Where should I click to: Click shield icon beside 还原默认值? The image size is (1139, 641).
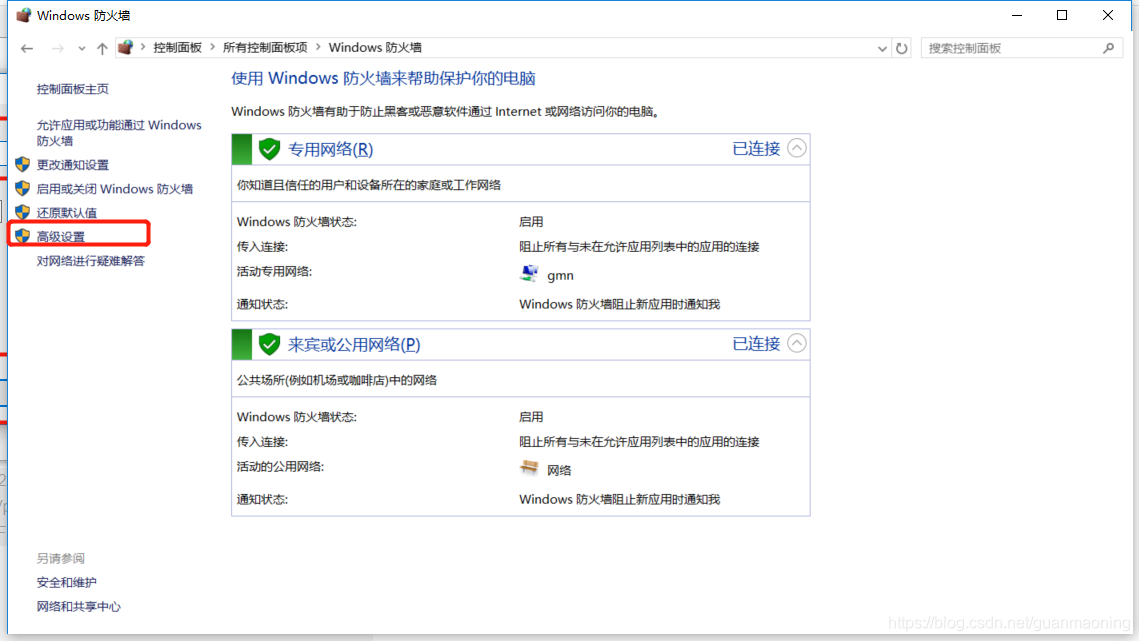coord(23,212)
